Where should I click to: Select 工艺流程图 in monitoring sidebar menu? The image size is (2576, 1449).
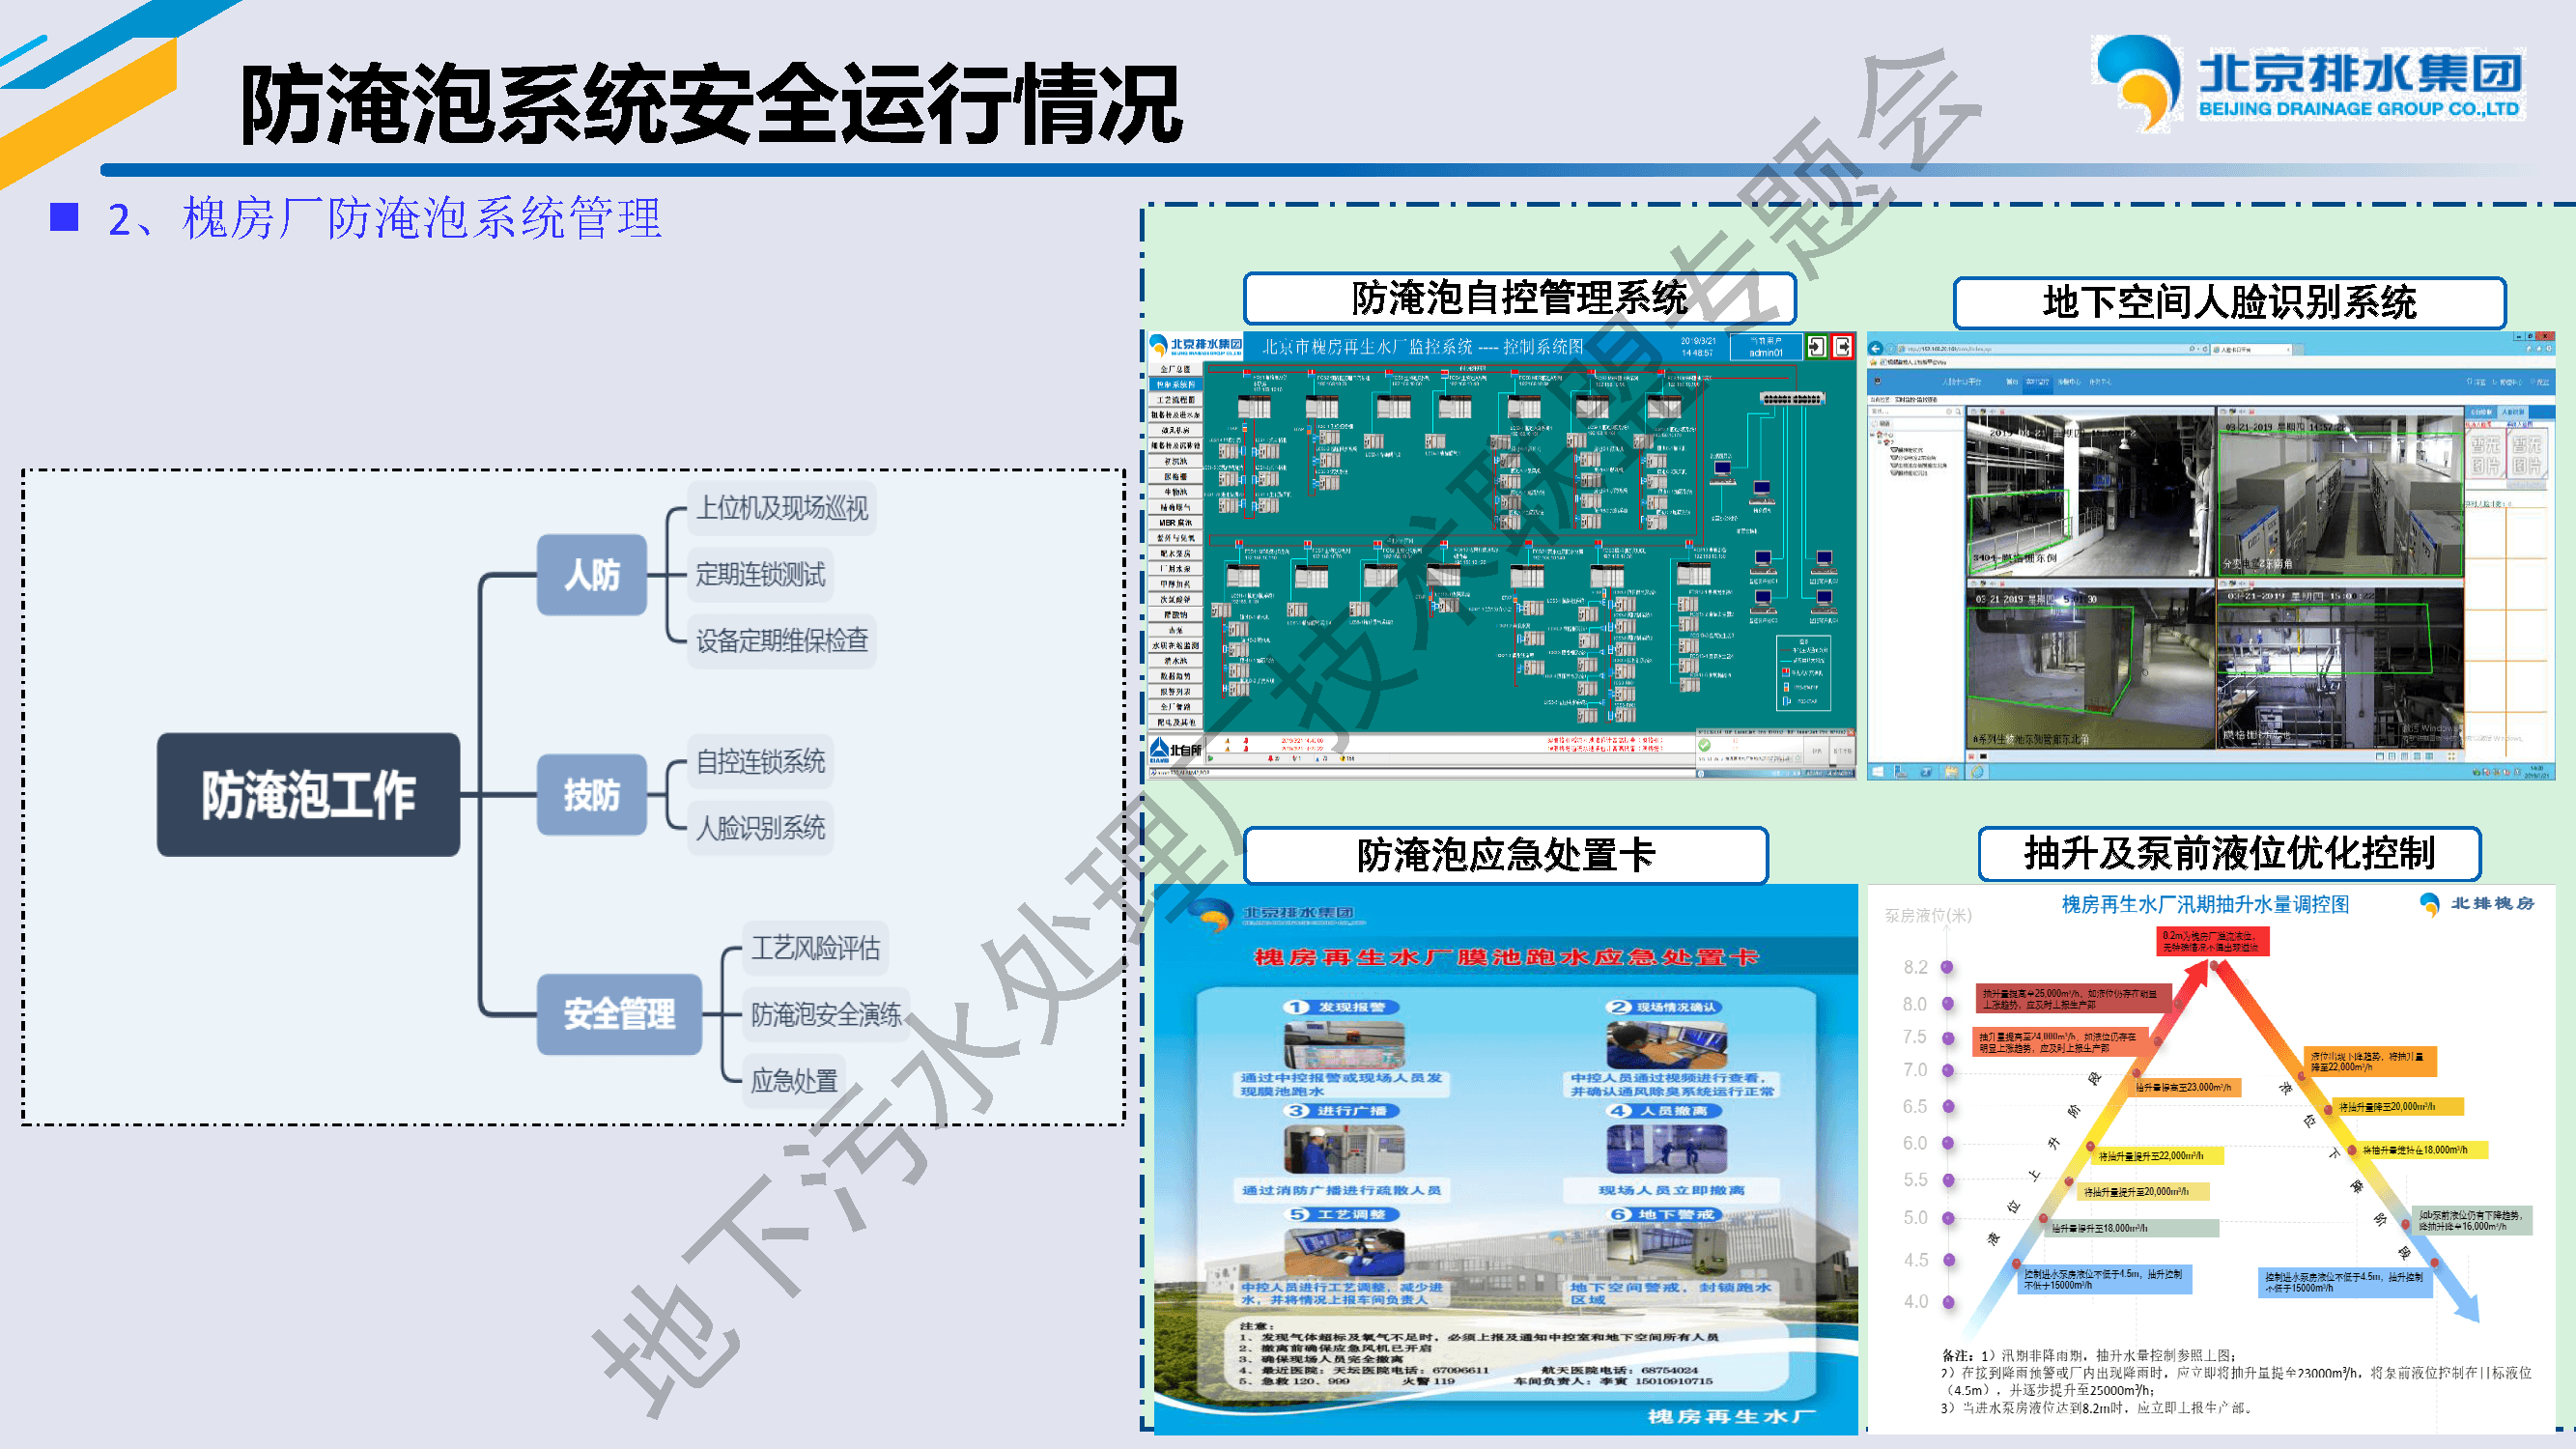click(1175, 400)
